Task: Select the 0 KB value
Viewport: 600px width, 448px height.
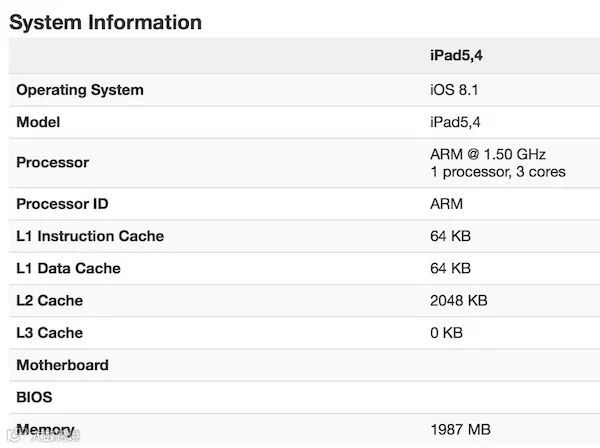Action: point(446,332)
